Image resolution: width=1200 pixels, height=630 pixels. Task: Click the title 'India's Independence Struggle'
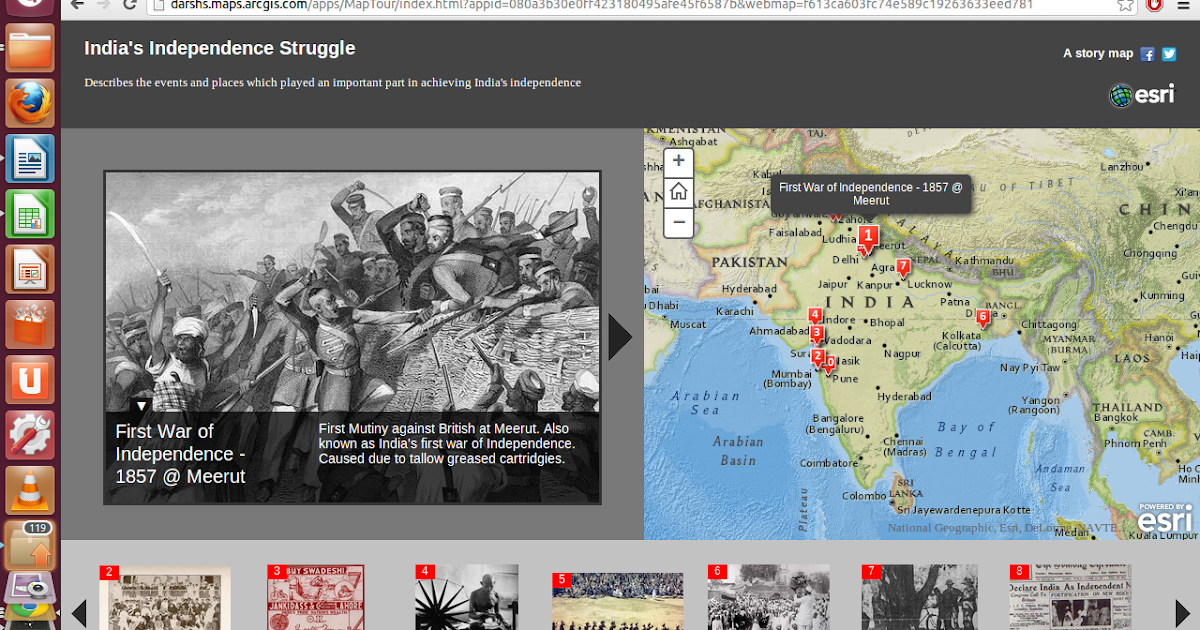tap(219, 48)
